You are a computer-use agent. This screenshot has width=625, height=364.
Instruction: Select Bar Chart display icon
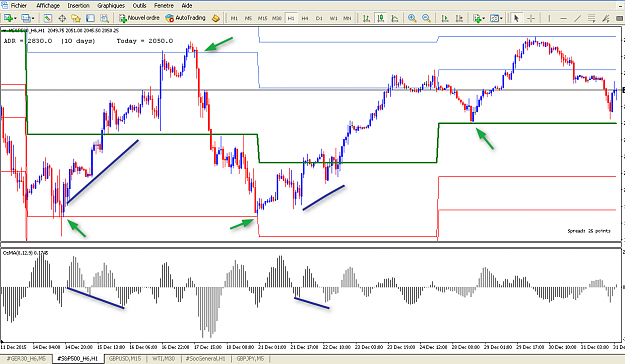tap(366, 18)
